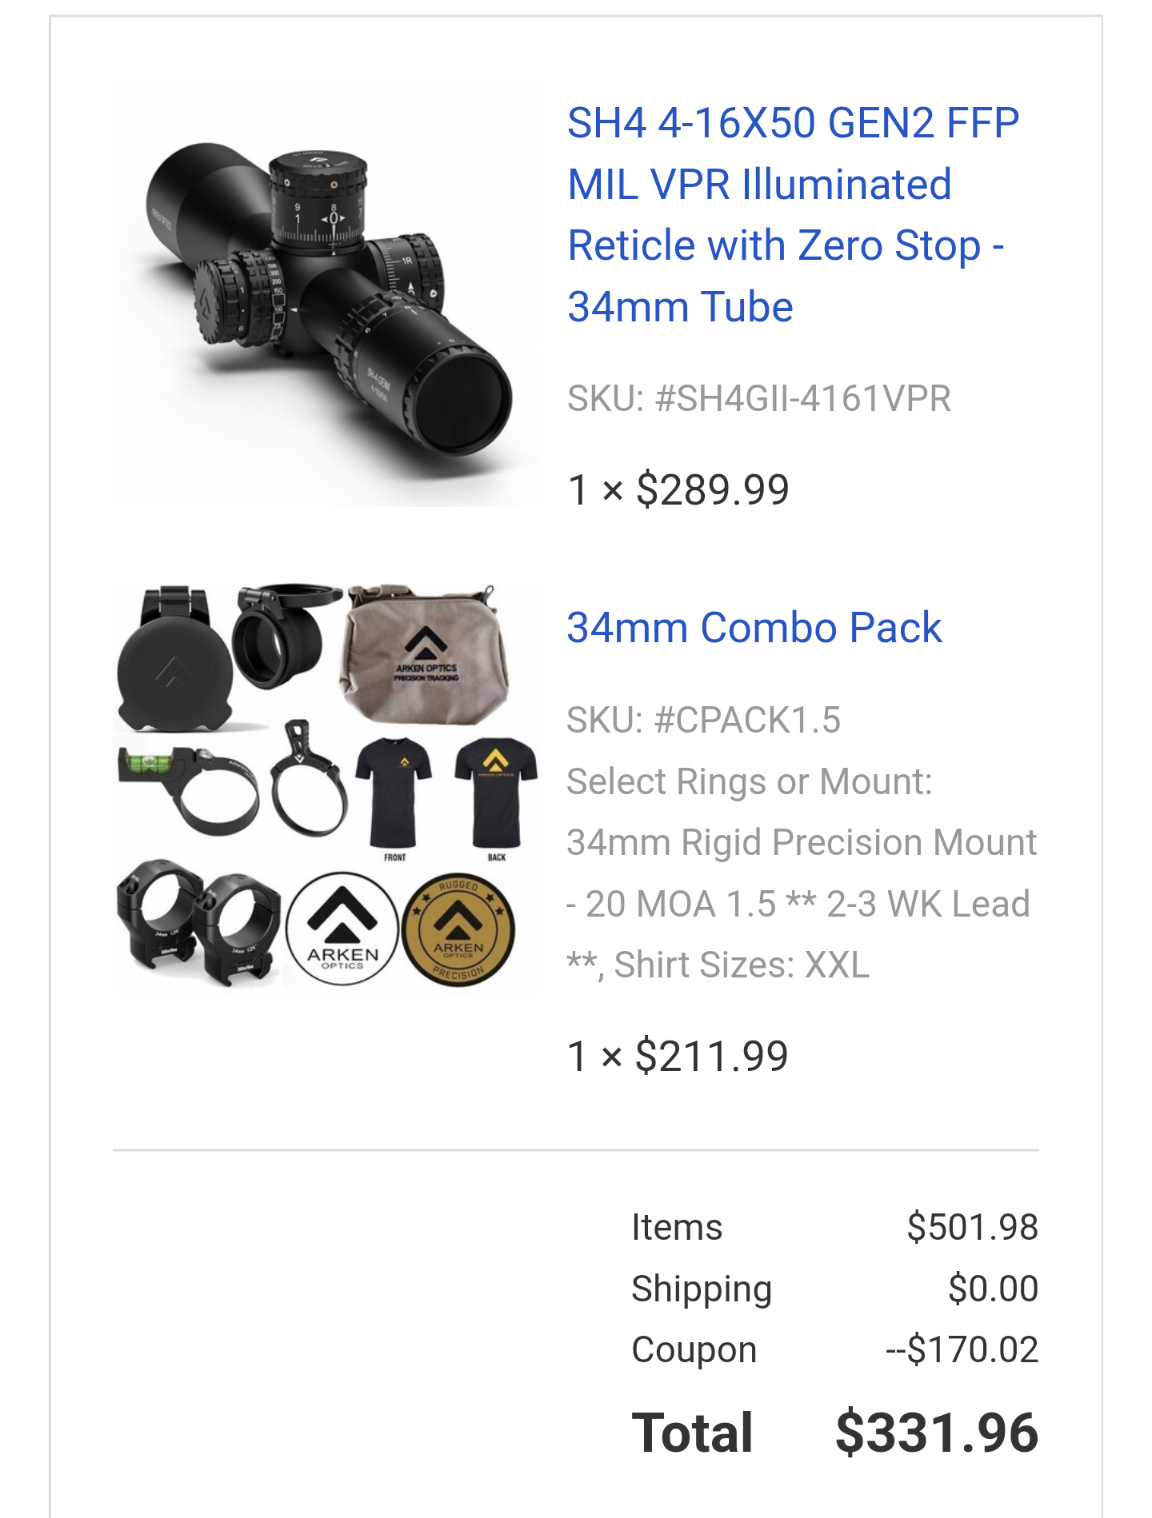Click the Shipping amount $0.00
Image resolution: width=1152 pixels, height=1518 pixels.
pos(993,1289)
